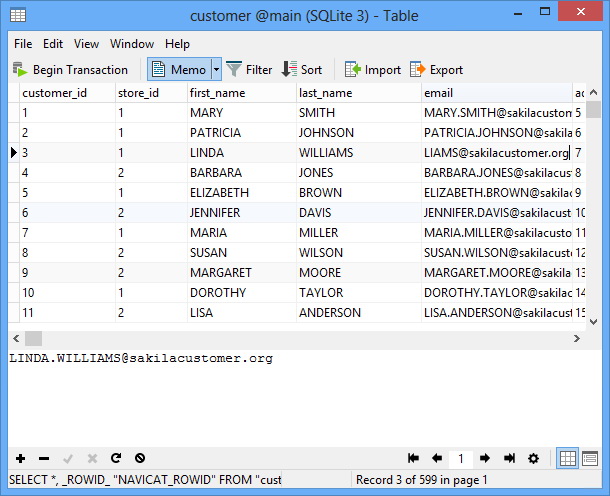
Task: Click the stop loading icon
Action: [140, 458]
